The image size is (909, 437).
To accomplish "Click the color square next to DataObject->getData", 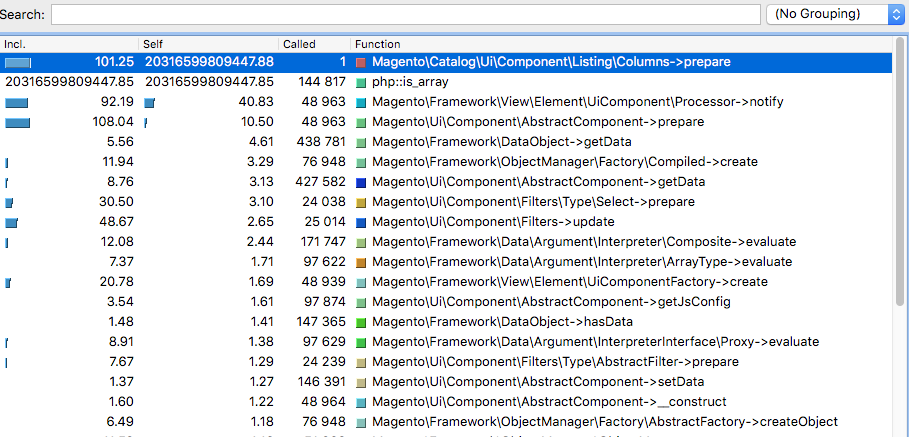I will point(362,142).
